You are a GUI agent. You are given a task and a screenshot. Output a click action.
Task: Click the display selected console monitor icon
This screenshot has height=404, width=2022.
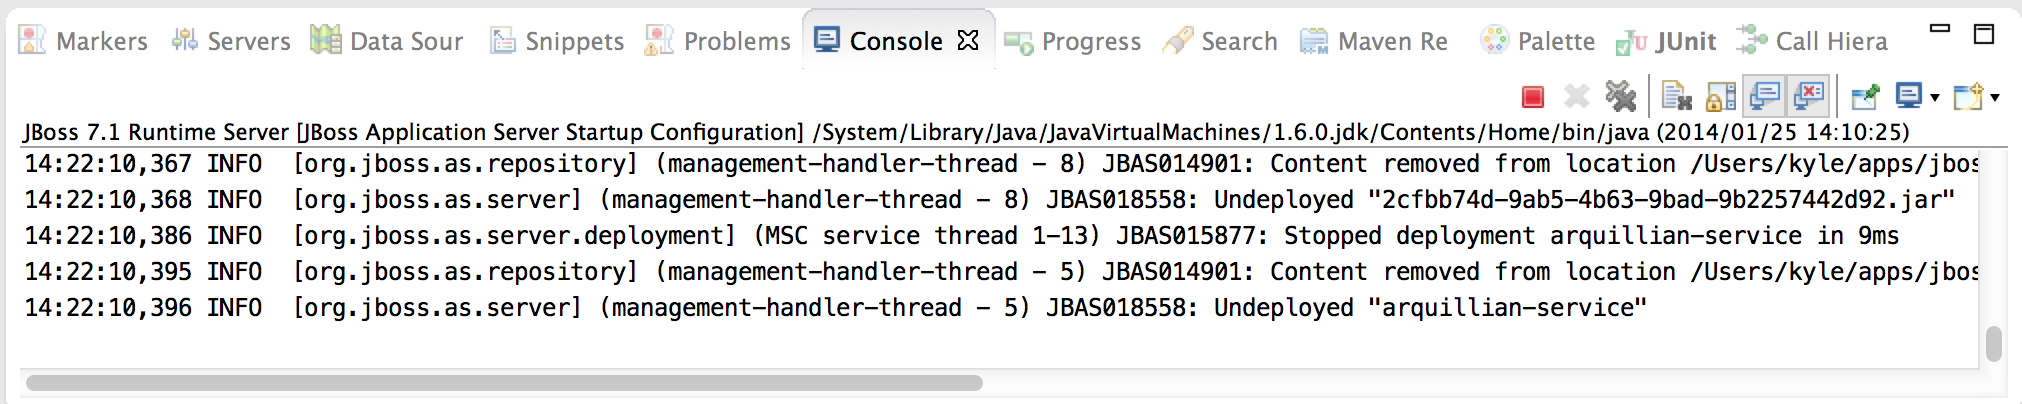[x=1908, y=96]
